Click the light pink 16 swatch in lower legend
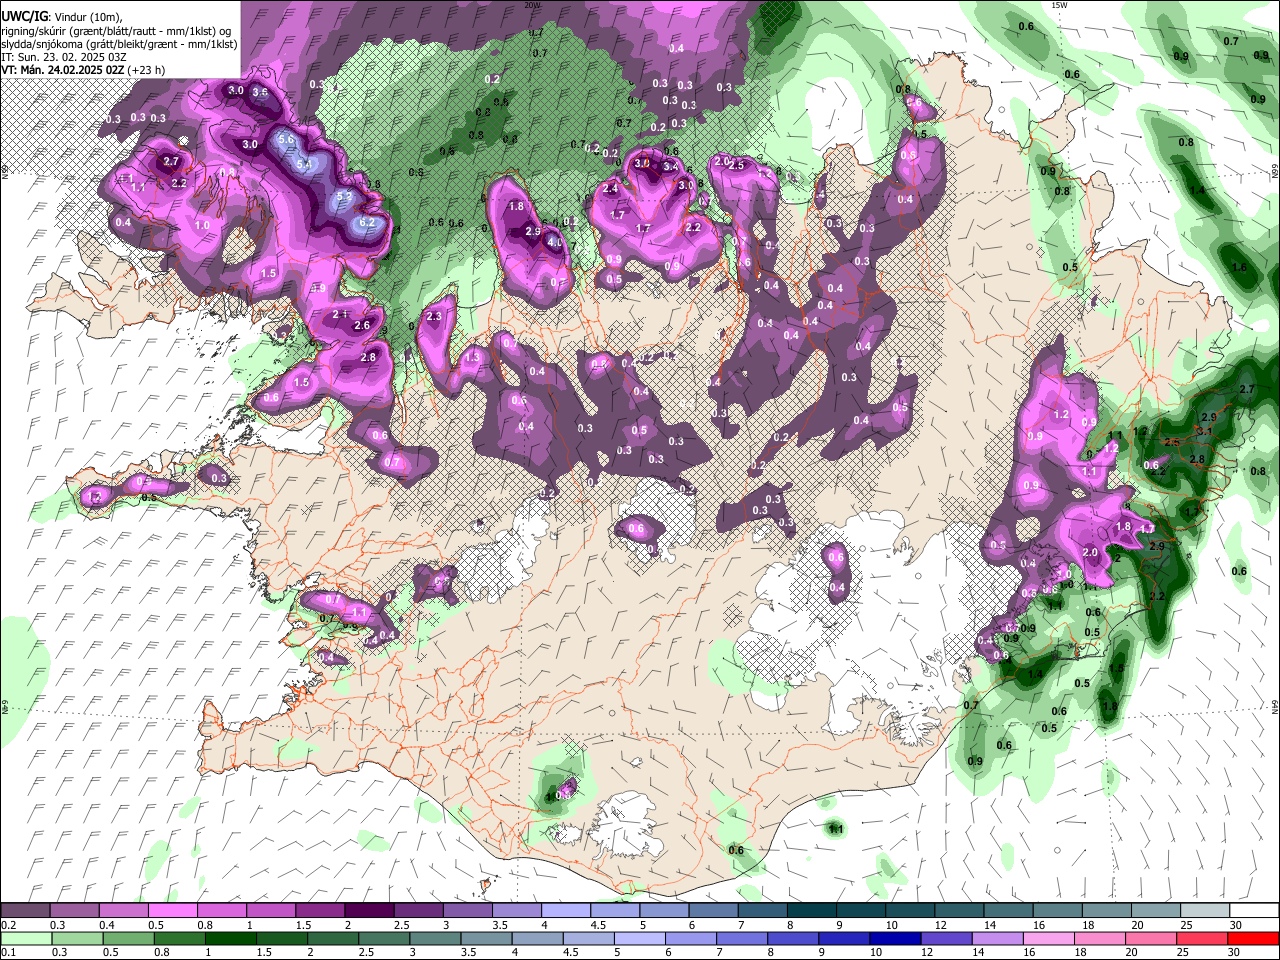 tap(1048, 938)
